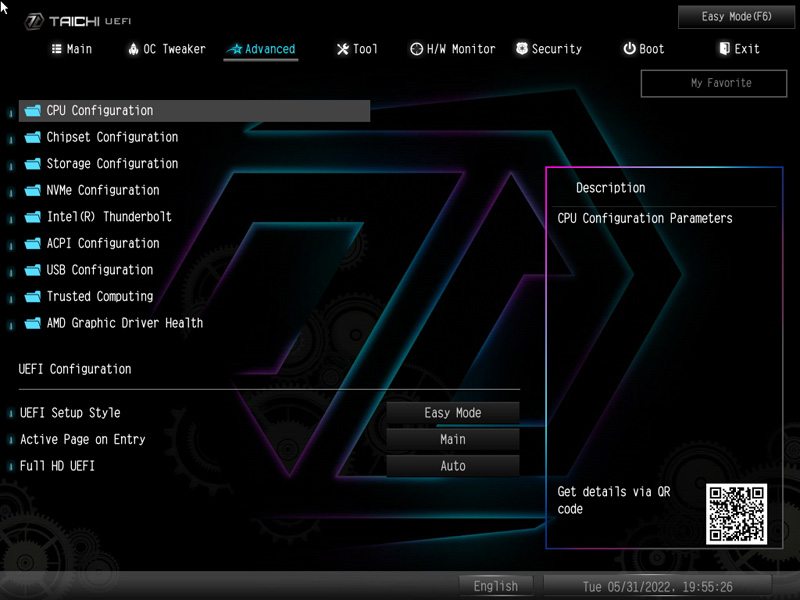This screenshot has width=800, height=600.
Task: Click the Description panel heading
Action: click(x=611, y=188)
